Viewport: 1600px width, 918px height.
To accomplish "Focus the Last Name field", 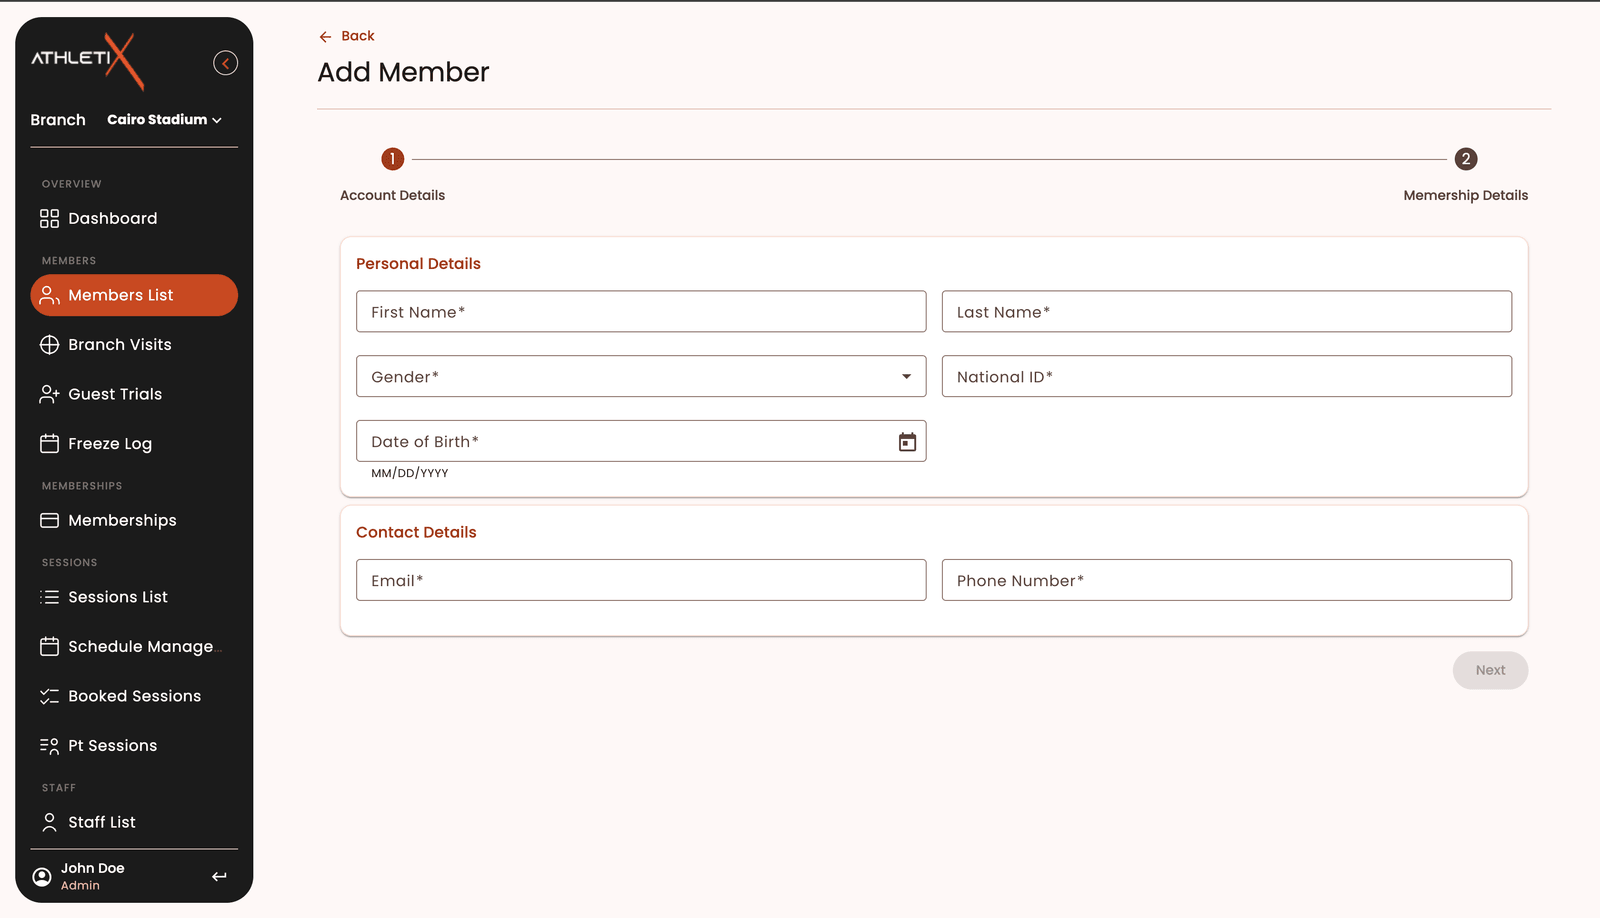I will click(x=1227, y=311).
